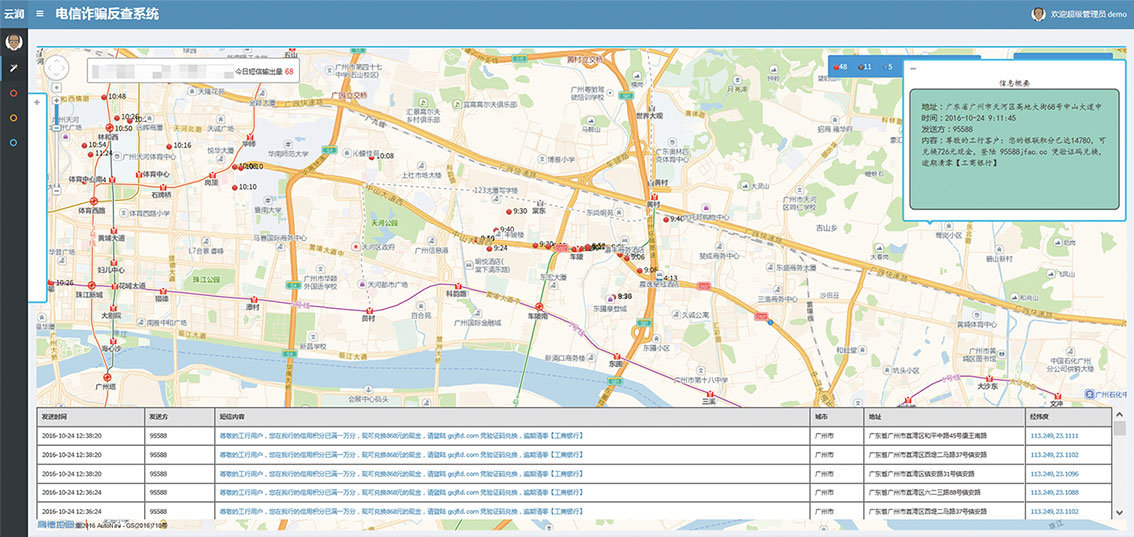The width and height of the screenshot is (1134, 537).
Task: Collapse the 信息概要 info panel
Action: point(912,68)
